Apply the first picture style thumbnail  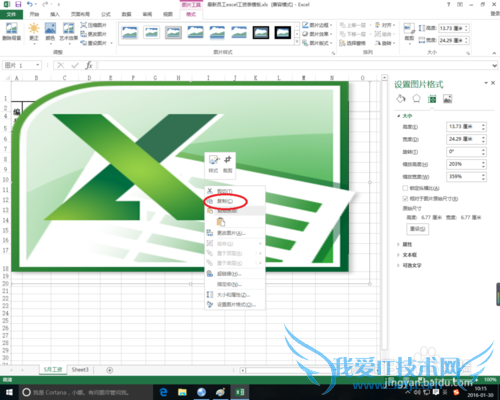point(130,33)
